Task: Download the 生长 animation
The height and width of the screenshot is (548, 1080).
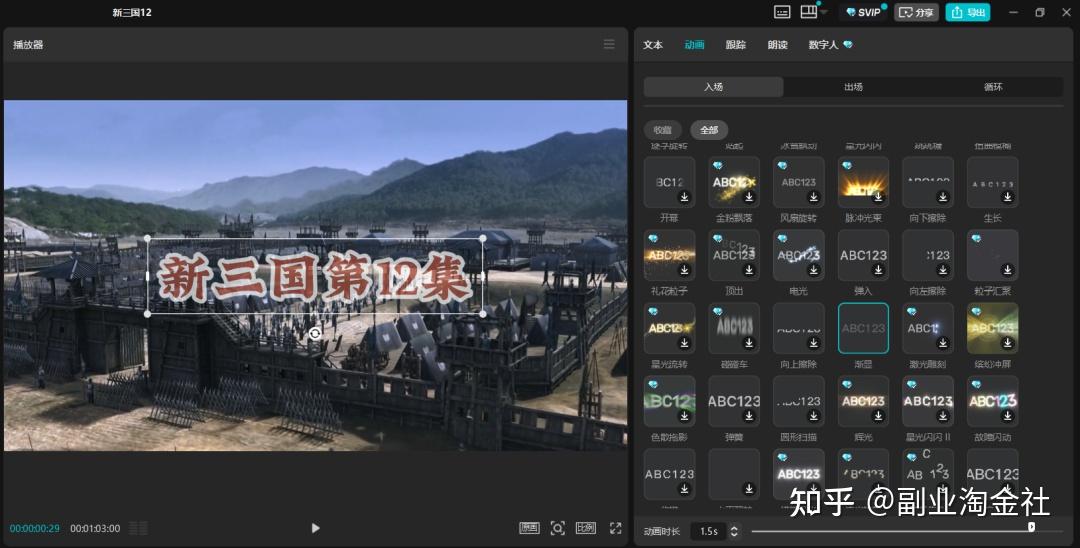Action: (x=1008, y=197)
